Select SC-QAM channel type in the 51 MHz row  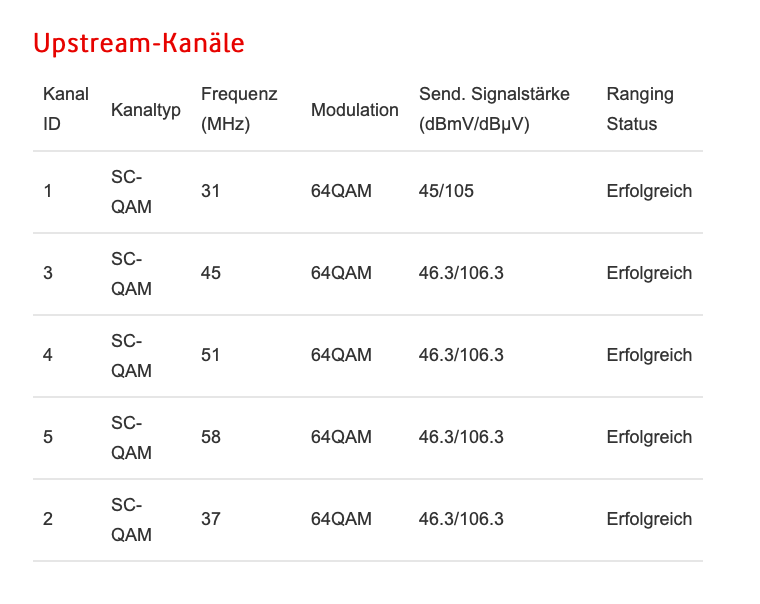click(x=131, y=356)
